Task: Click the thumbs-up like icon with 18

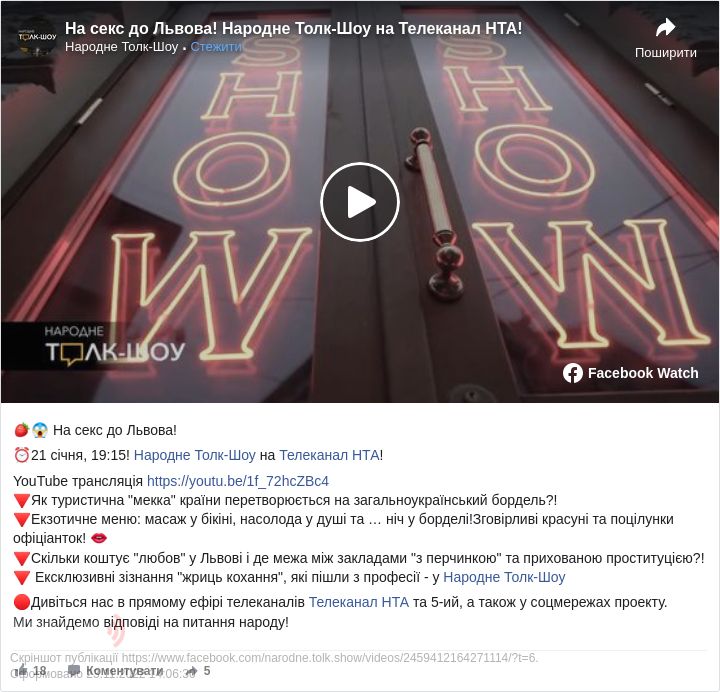Action: 21,670
